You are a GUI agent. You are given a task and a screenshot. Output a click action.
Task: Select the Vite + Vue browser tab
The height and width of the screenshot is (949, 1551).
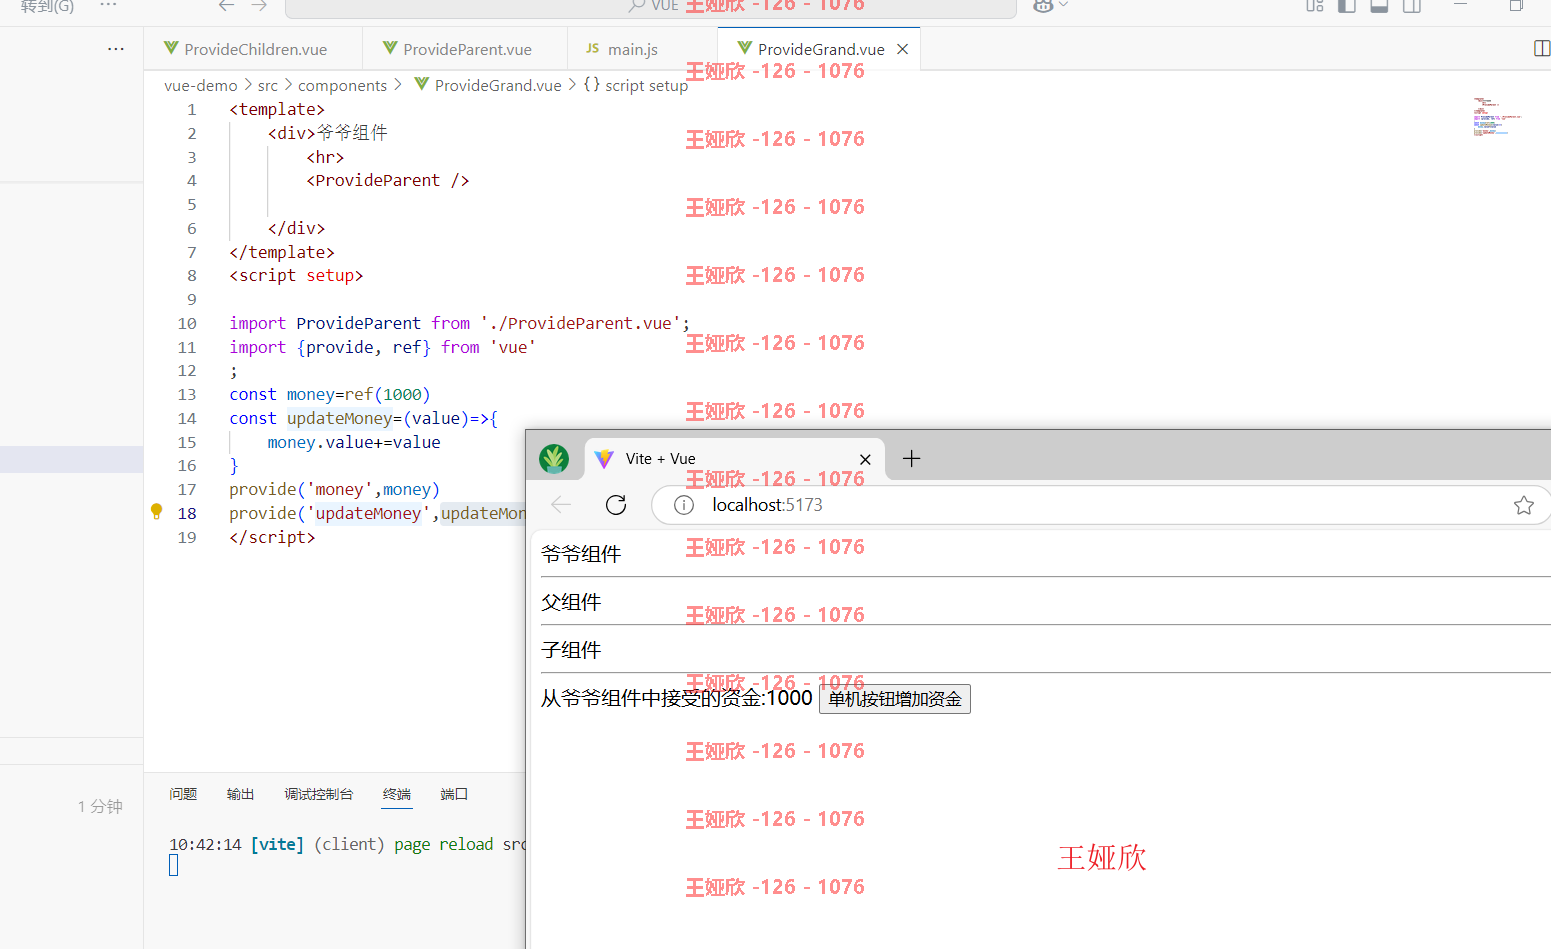click(x=734, y=459)
